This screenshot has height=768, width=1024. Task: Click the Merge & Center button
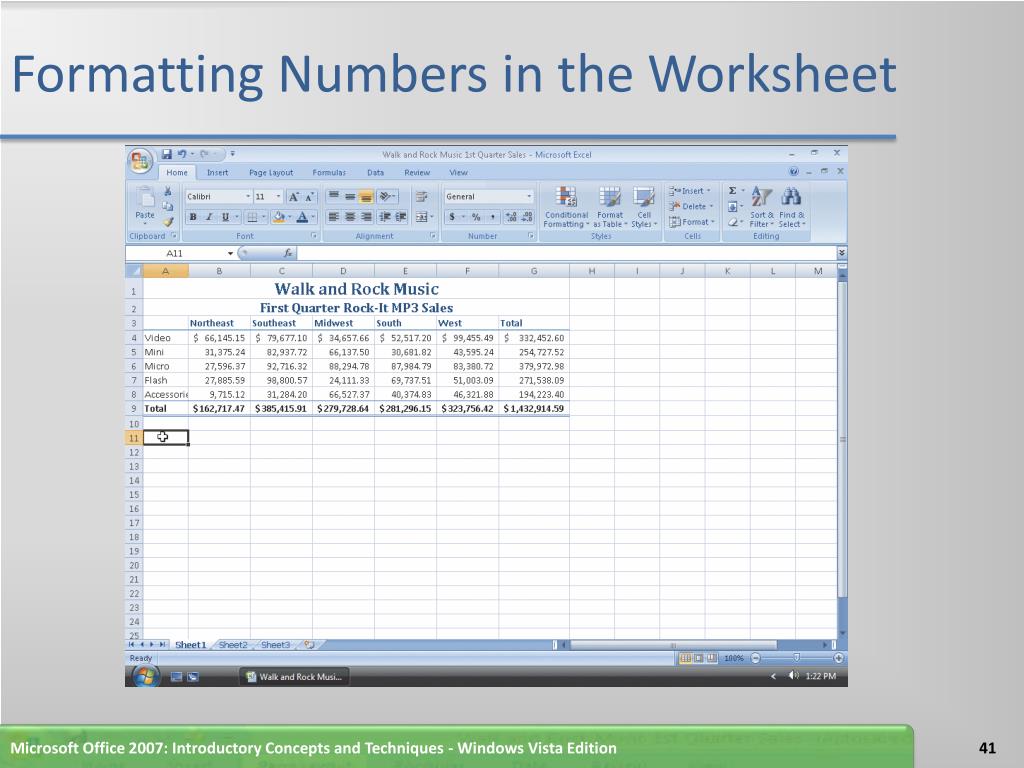(x=421, y=217)
